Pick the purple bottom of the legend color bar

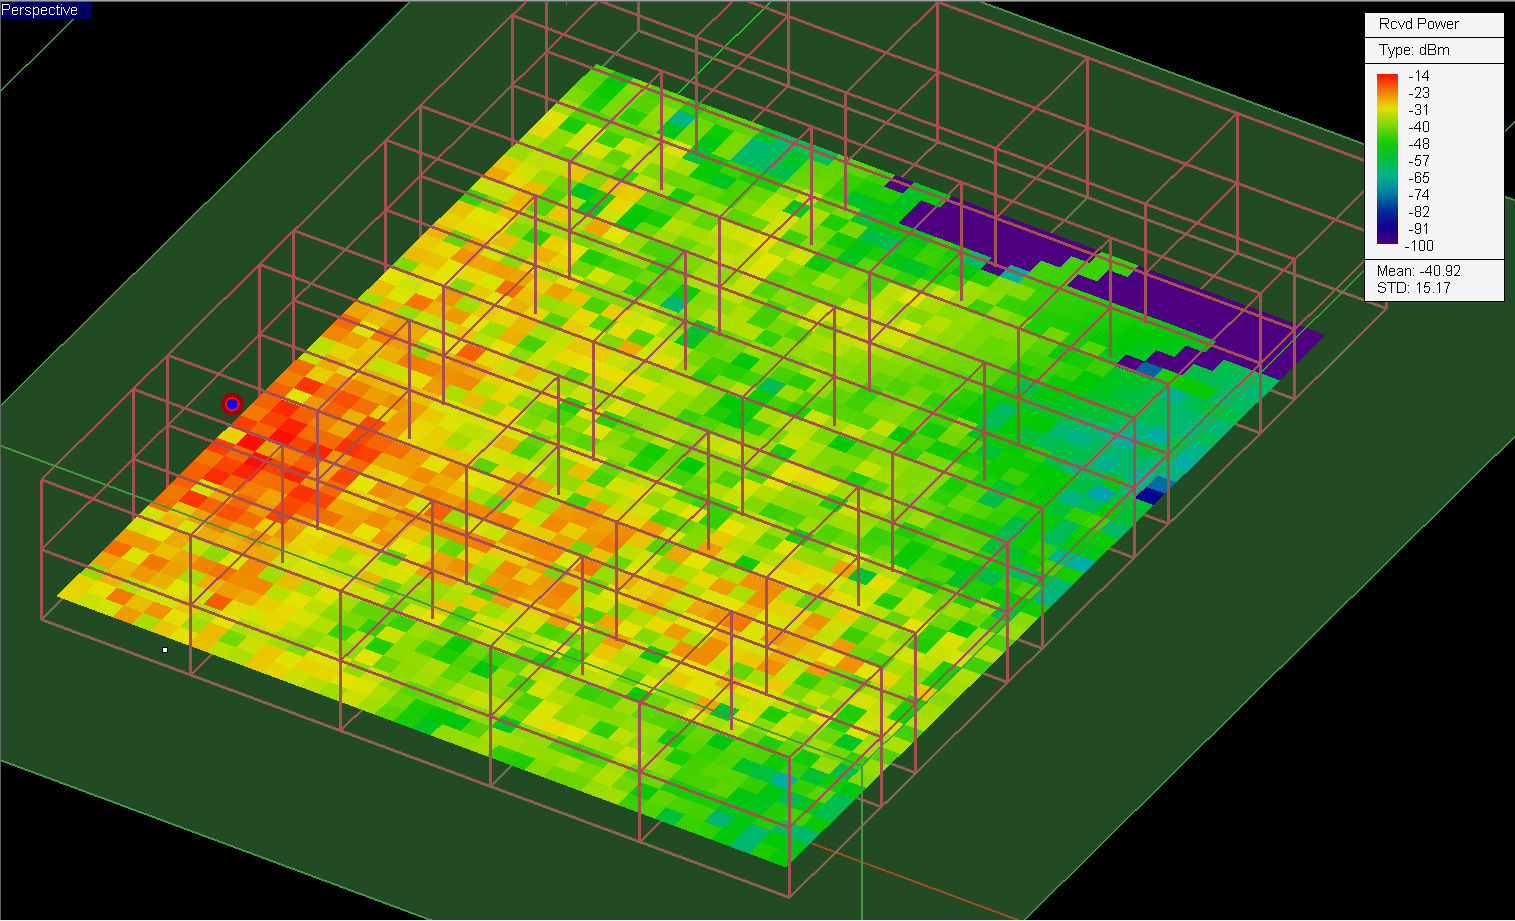(x=1387, y=236)
